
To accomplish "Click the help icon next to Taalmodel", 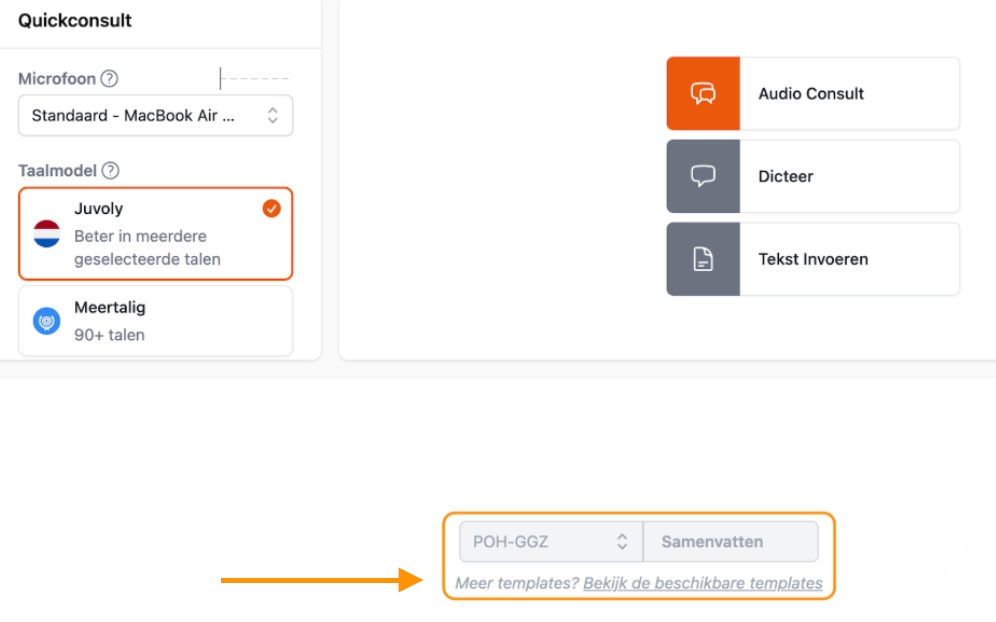I will pos(111,171).
